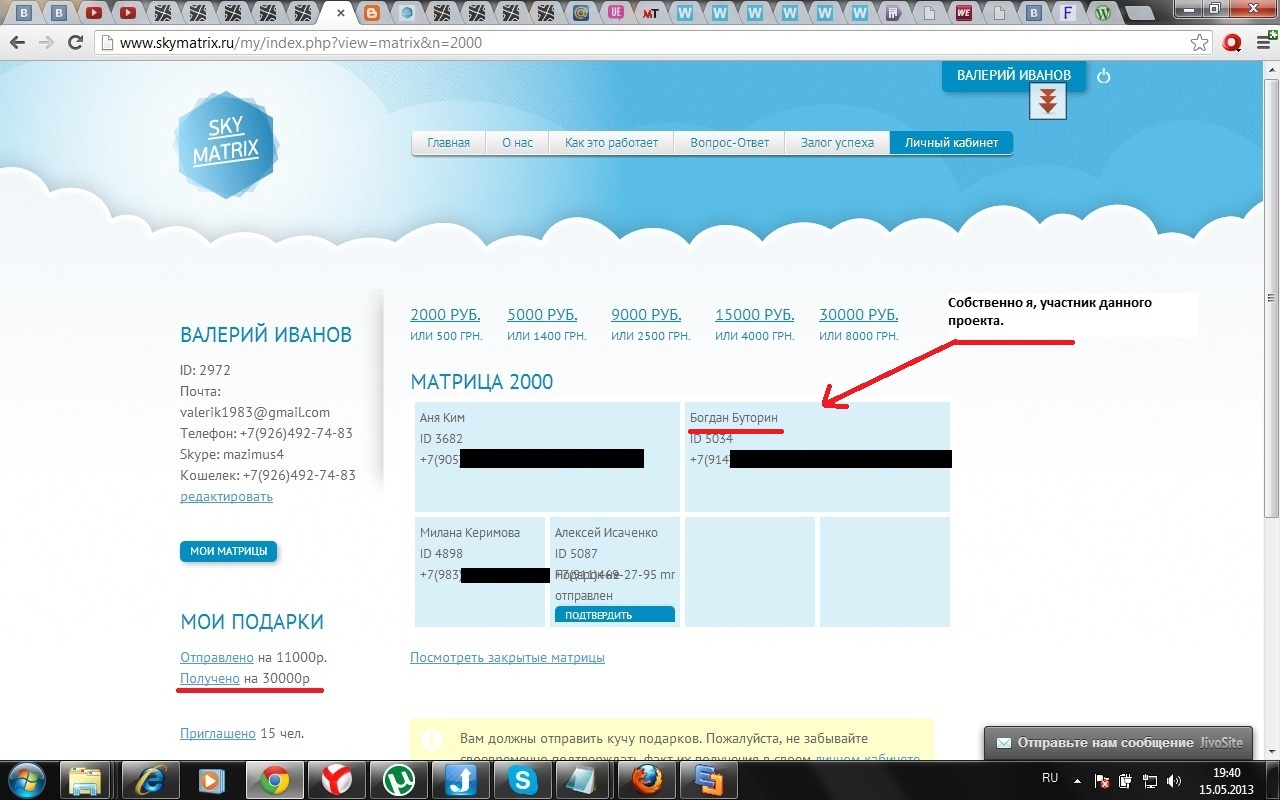Switch to the tab with the purple UE icon
This screenshot has height=800, width=1280.
coord(616,13)
